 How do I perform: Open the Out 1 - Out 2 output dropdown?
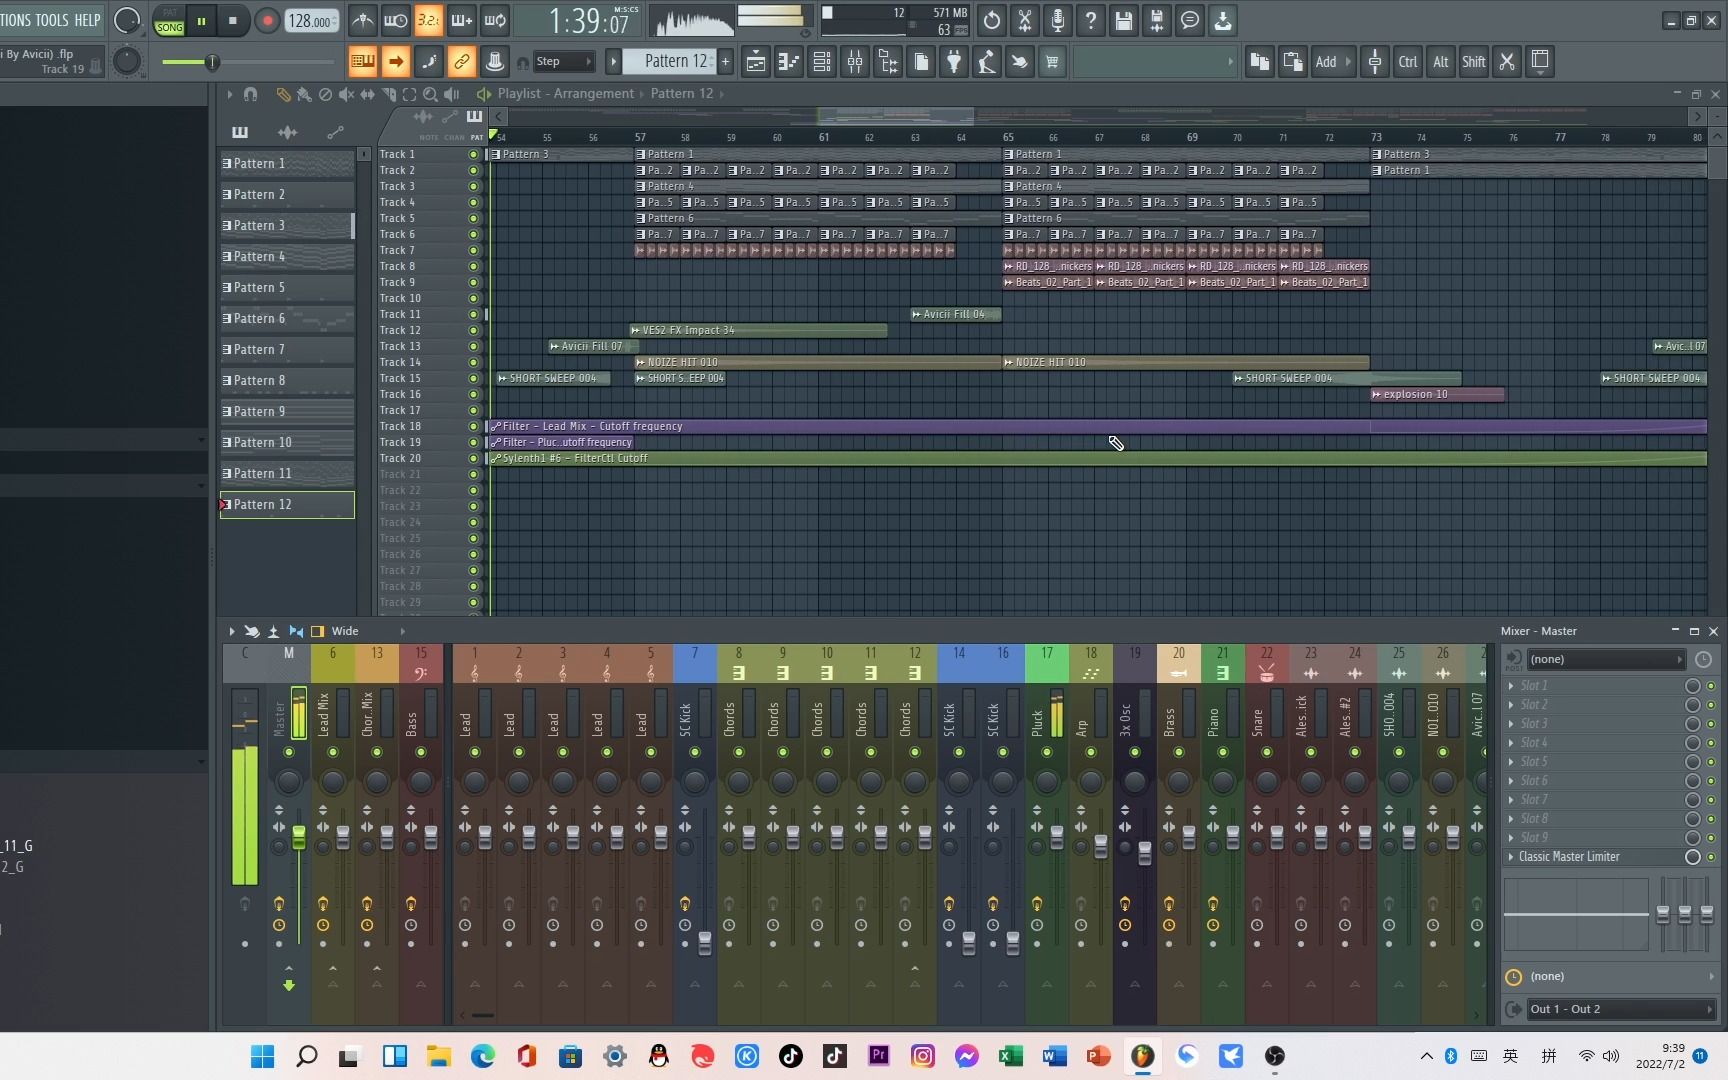click(x=1621, y=1009)
